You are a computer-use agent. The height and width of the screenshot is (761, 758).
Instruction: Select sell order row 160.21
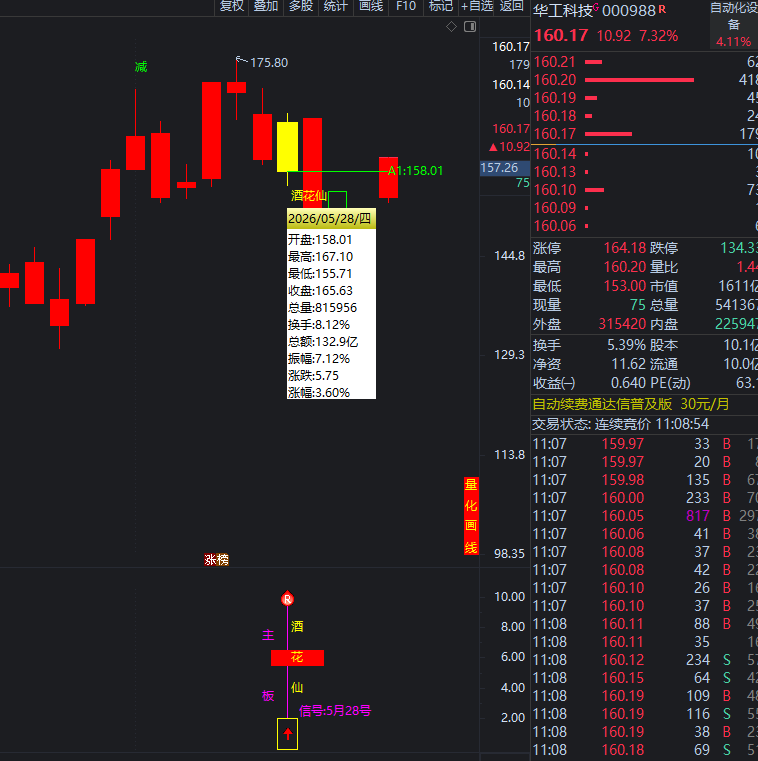(x=645, y=62)
